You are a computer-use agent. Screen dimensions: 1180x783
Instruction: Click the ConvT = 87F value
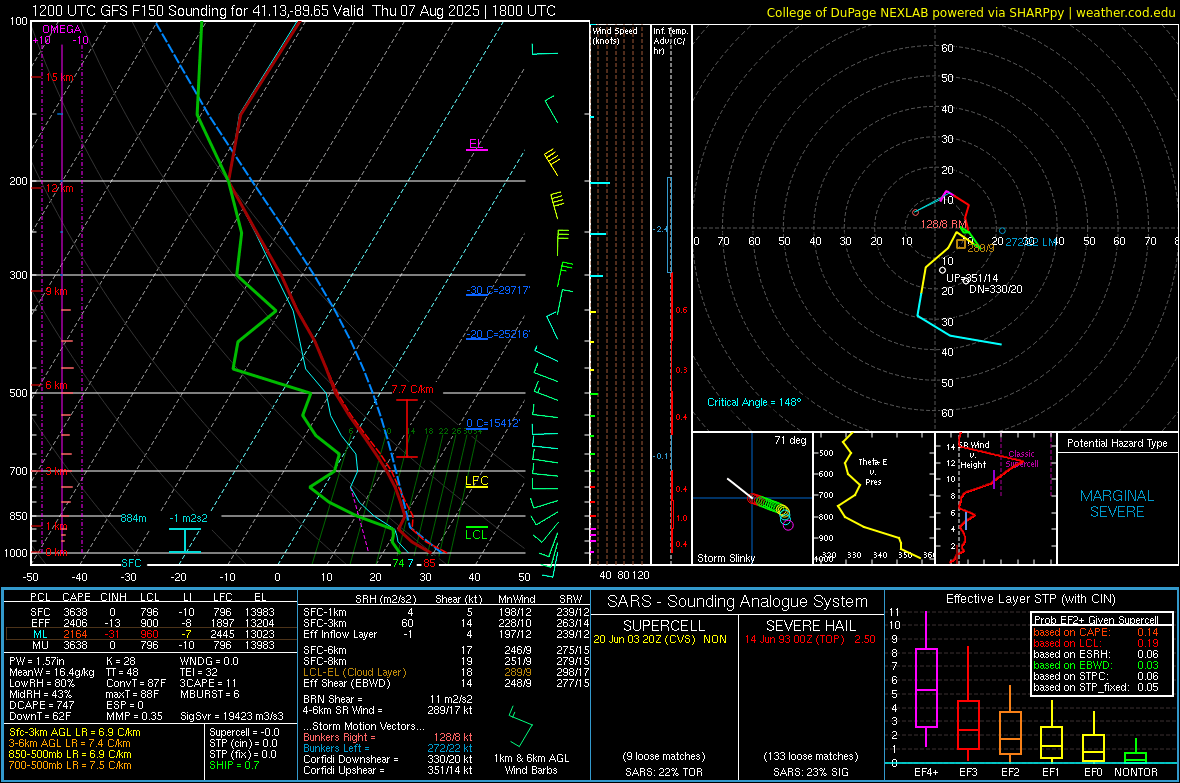pos(136,683)
